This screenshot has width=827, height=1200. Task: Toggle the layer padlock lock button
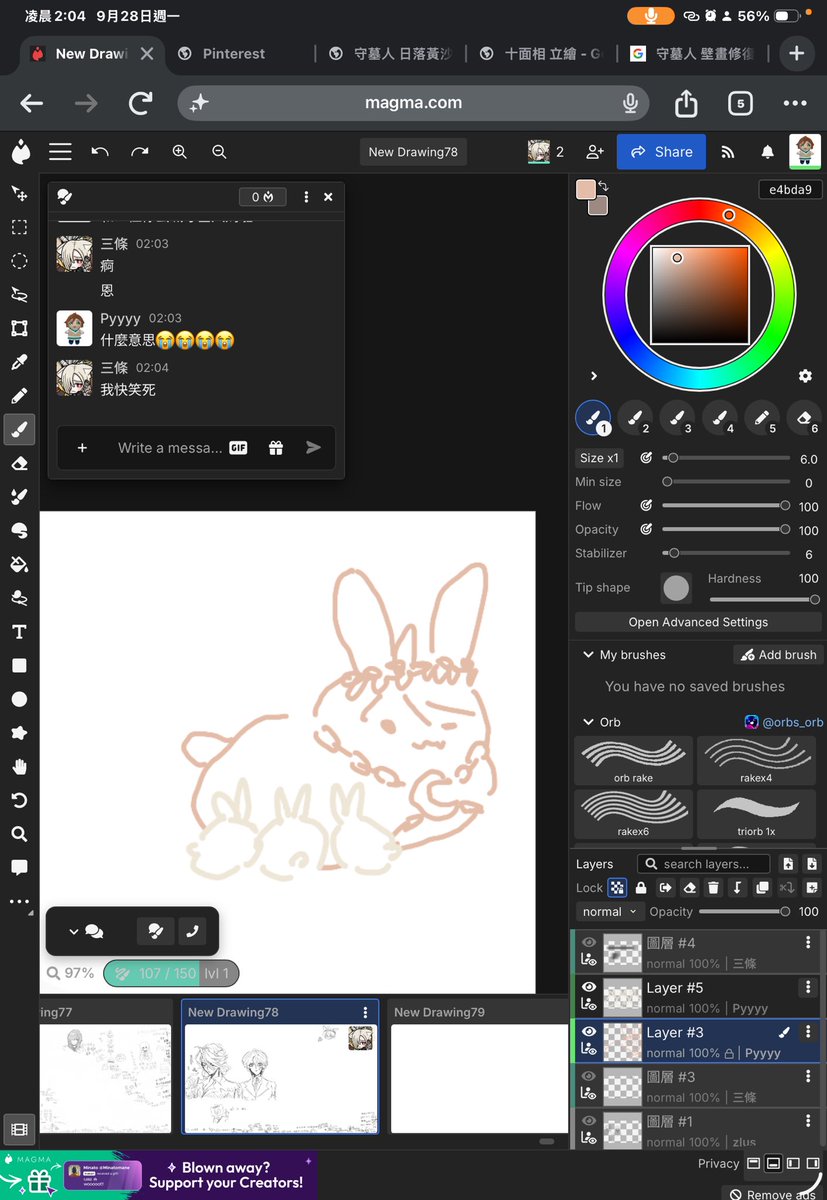[641, 888]
